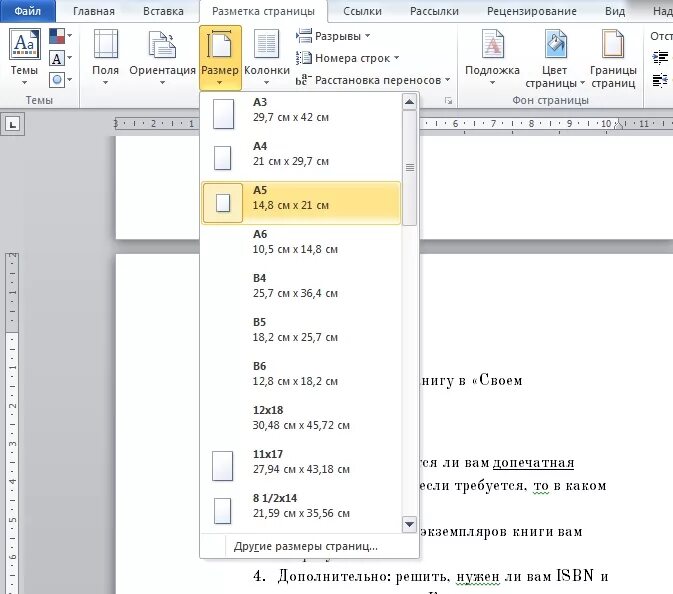Screen dimensions: 673x594
Task: Open theme fonts dropdown
Action: [x=60, y=58]
